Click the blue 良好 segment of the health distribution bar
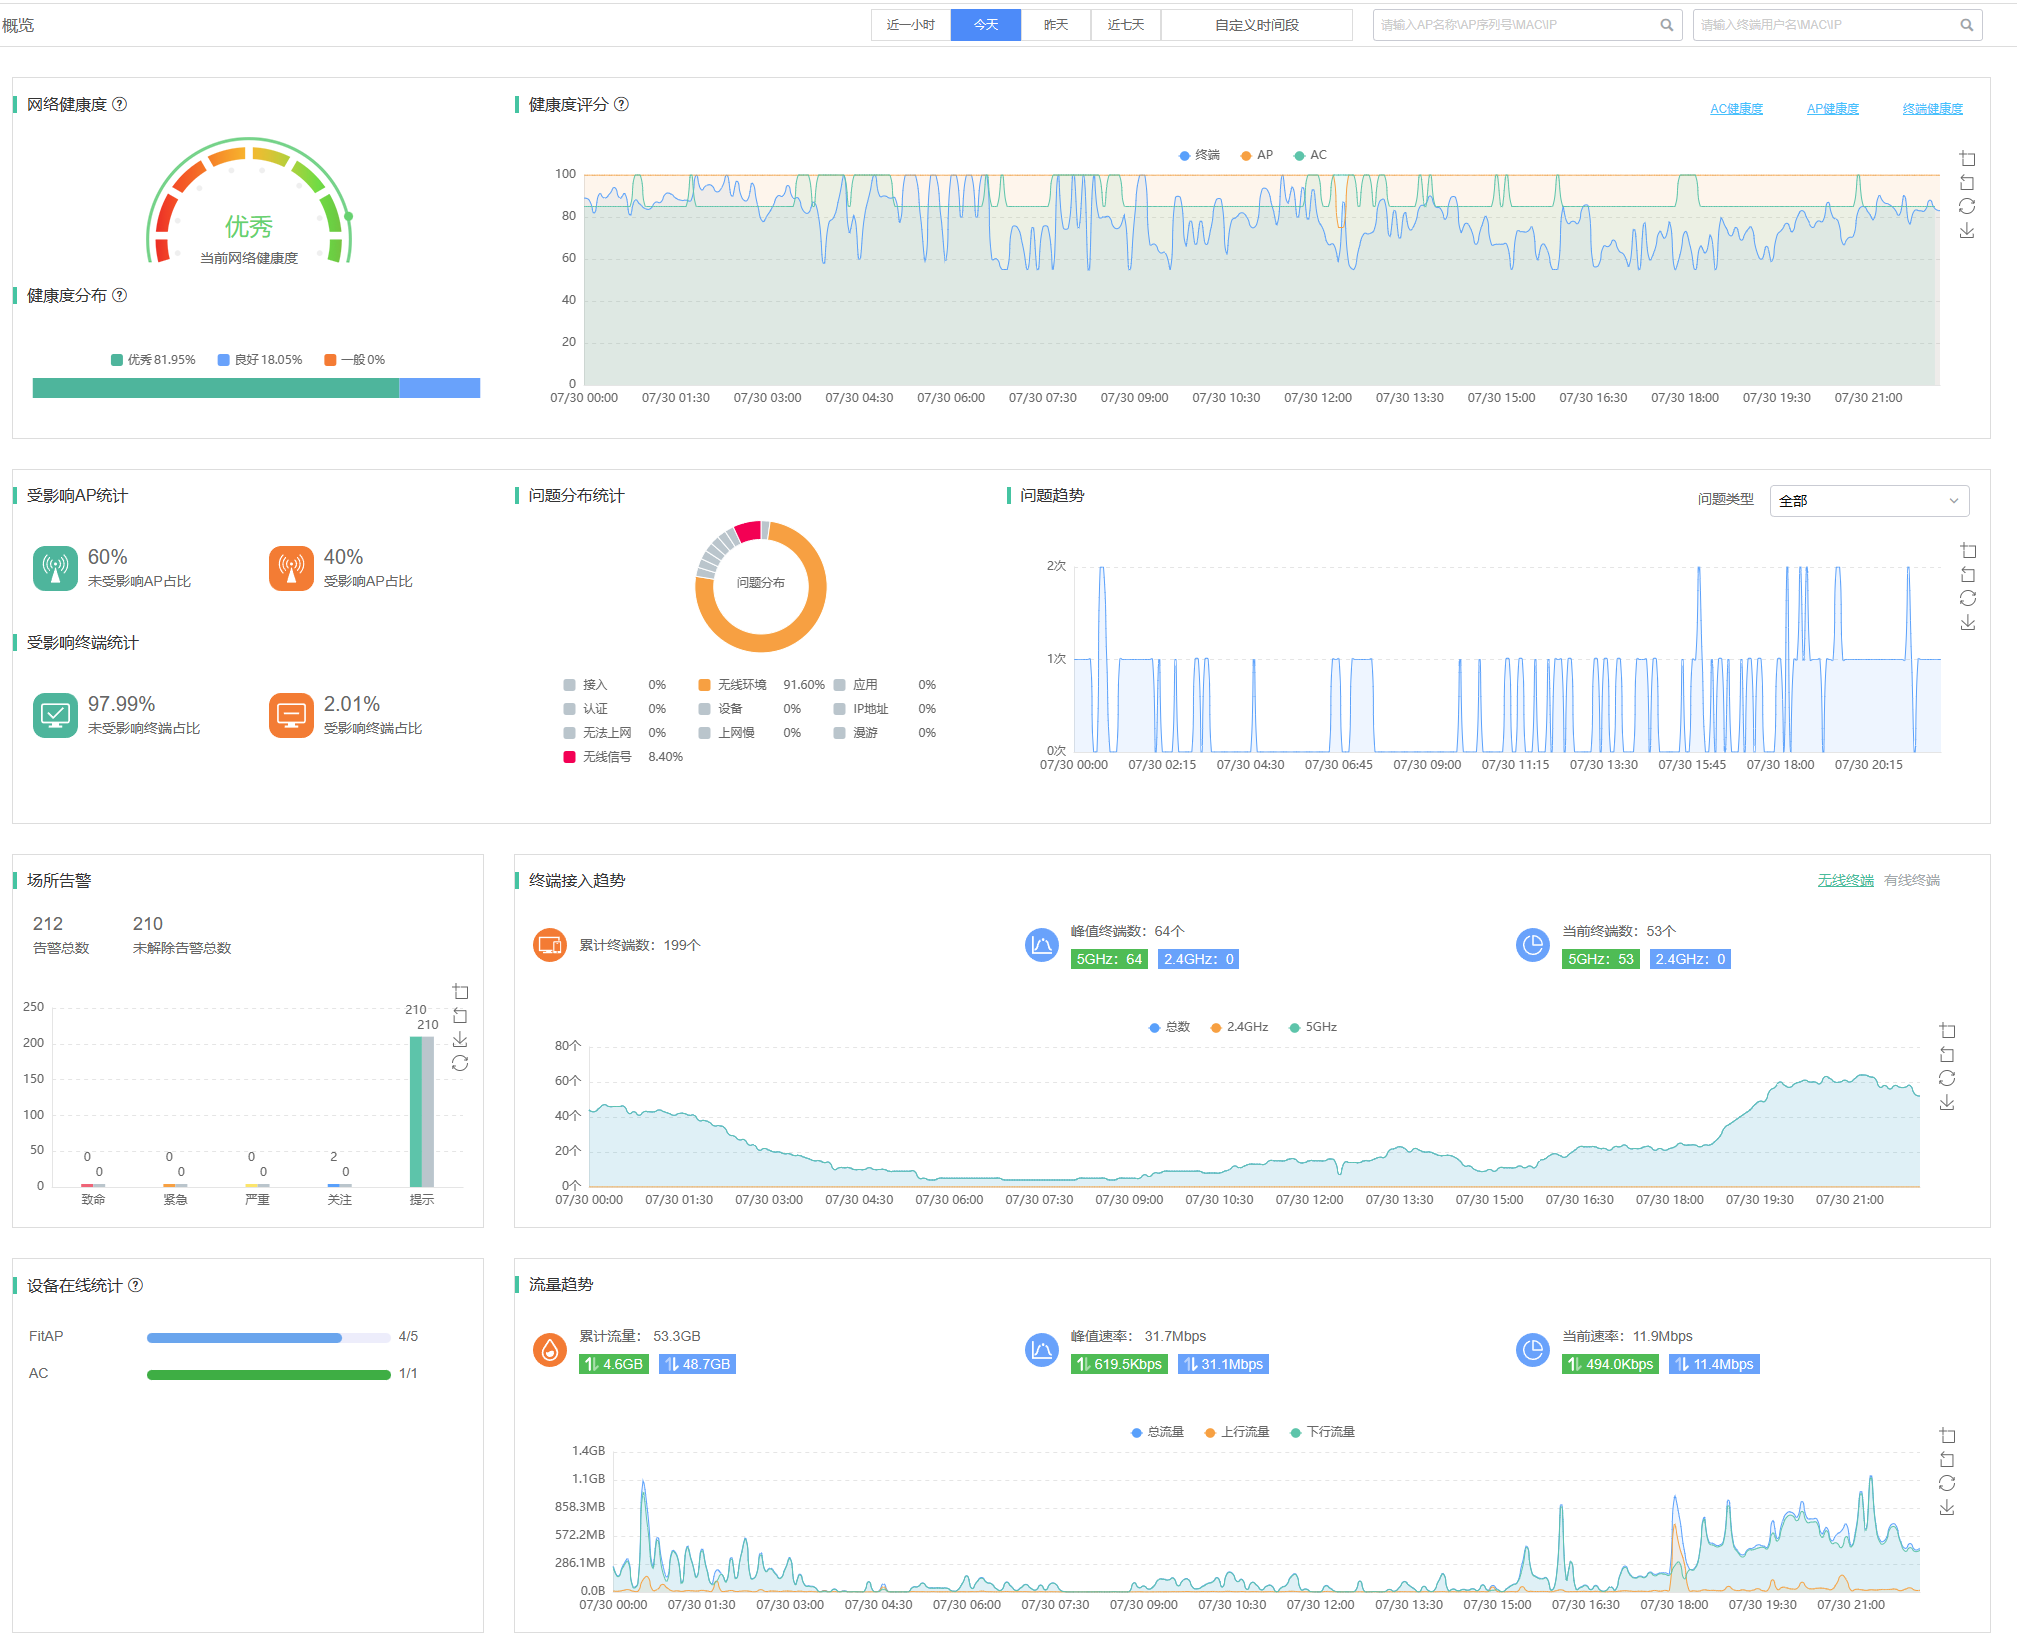The image size is (2017, 1652). click(439, 388)
